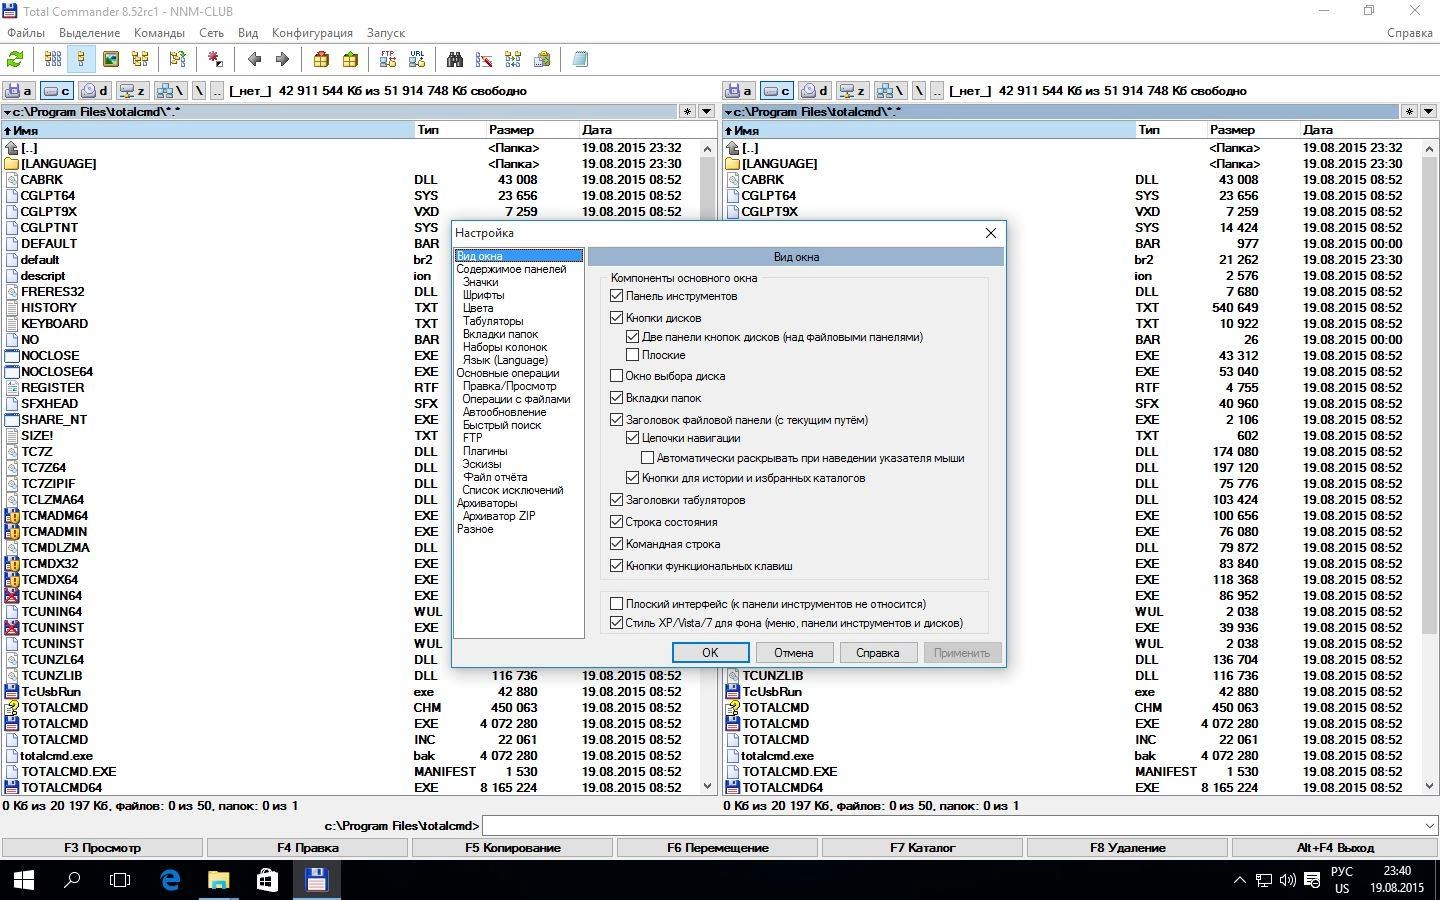Open synchronize directories toolbar icon
1440x900 pixels.
click(513, 60)
